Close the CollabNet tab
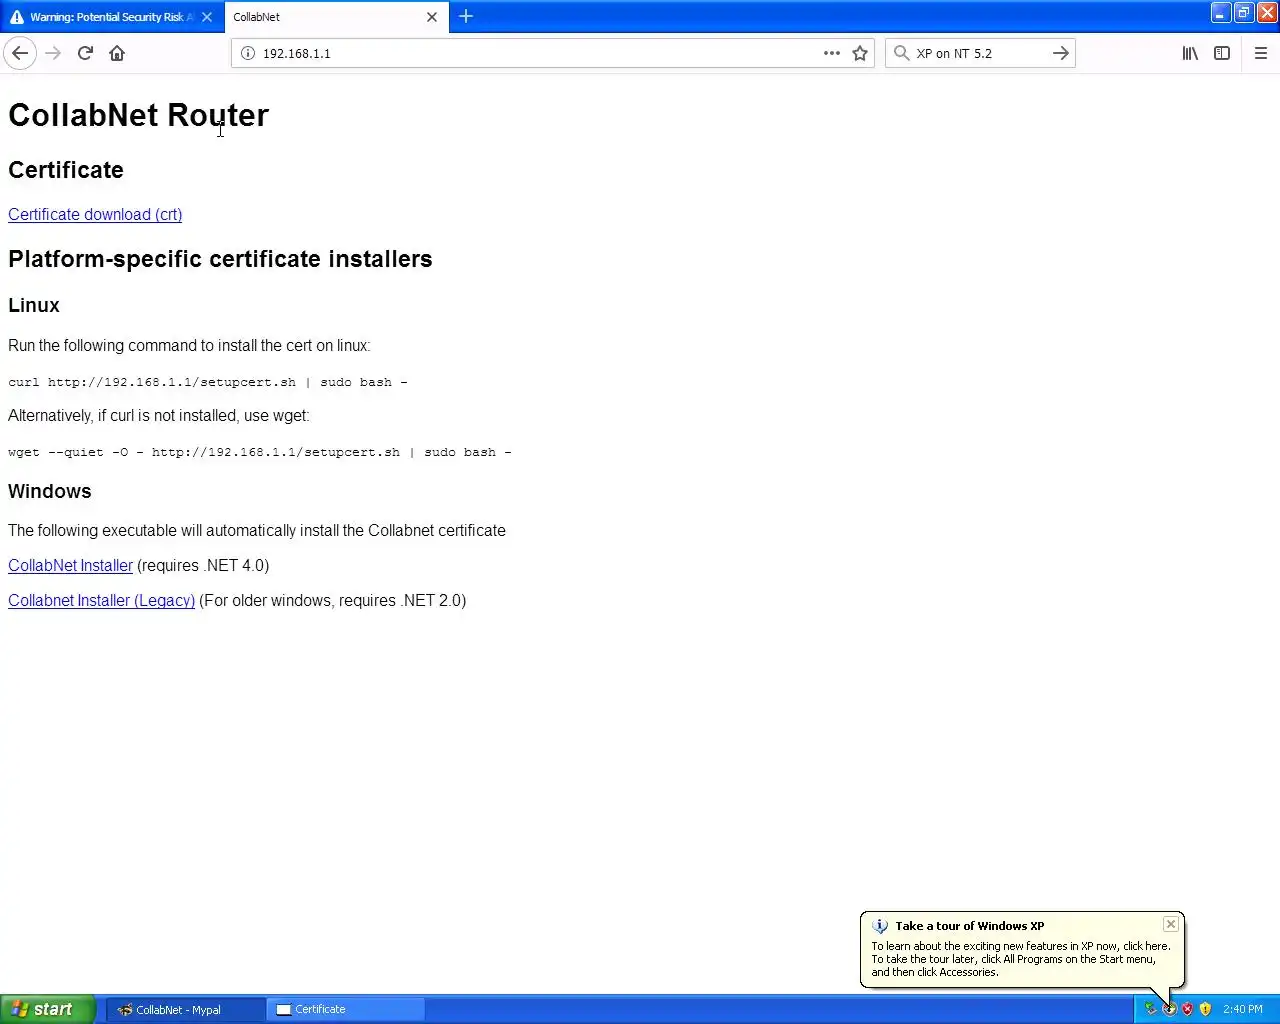1280x1024 pixels. coord(432,17)
